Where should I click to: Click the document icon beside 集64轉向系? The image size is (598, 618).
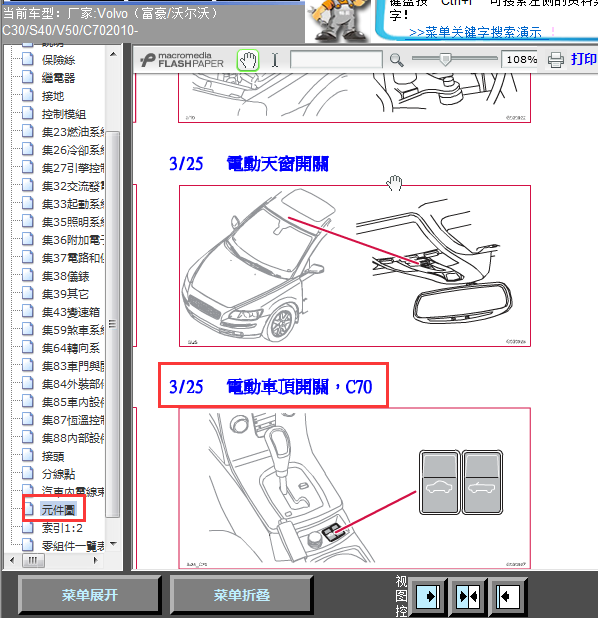coord(28,347)
